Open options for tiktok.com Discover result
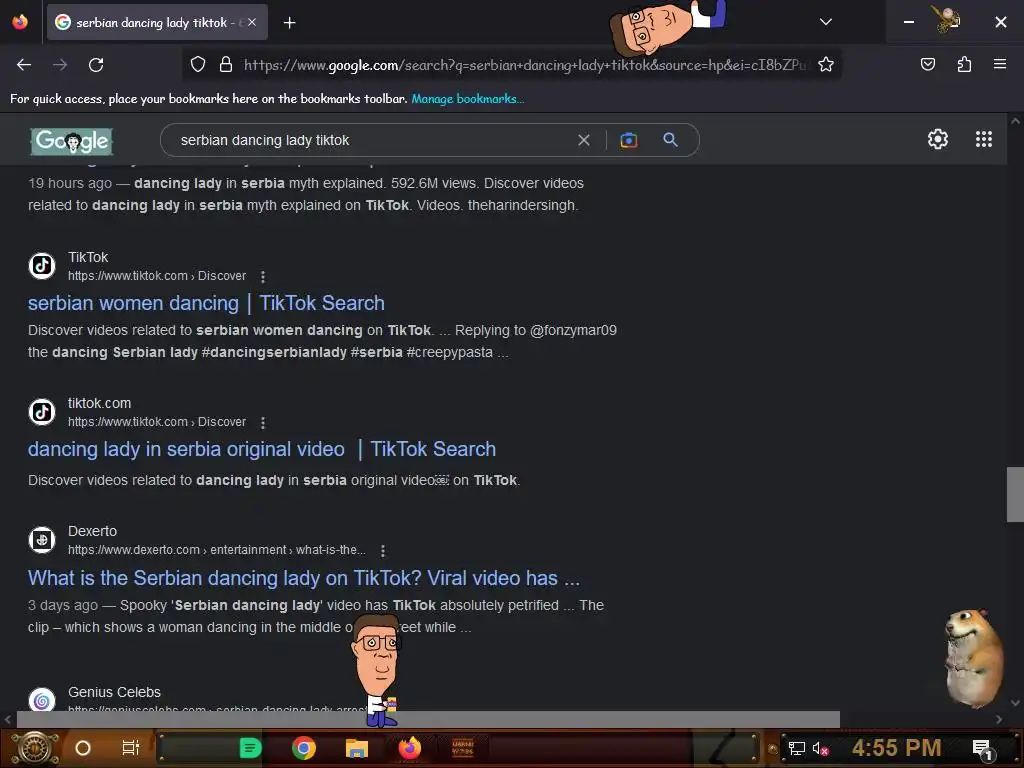This screenshot has height=768, width=1024. coord(263,423)
